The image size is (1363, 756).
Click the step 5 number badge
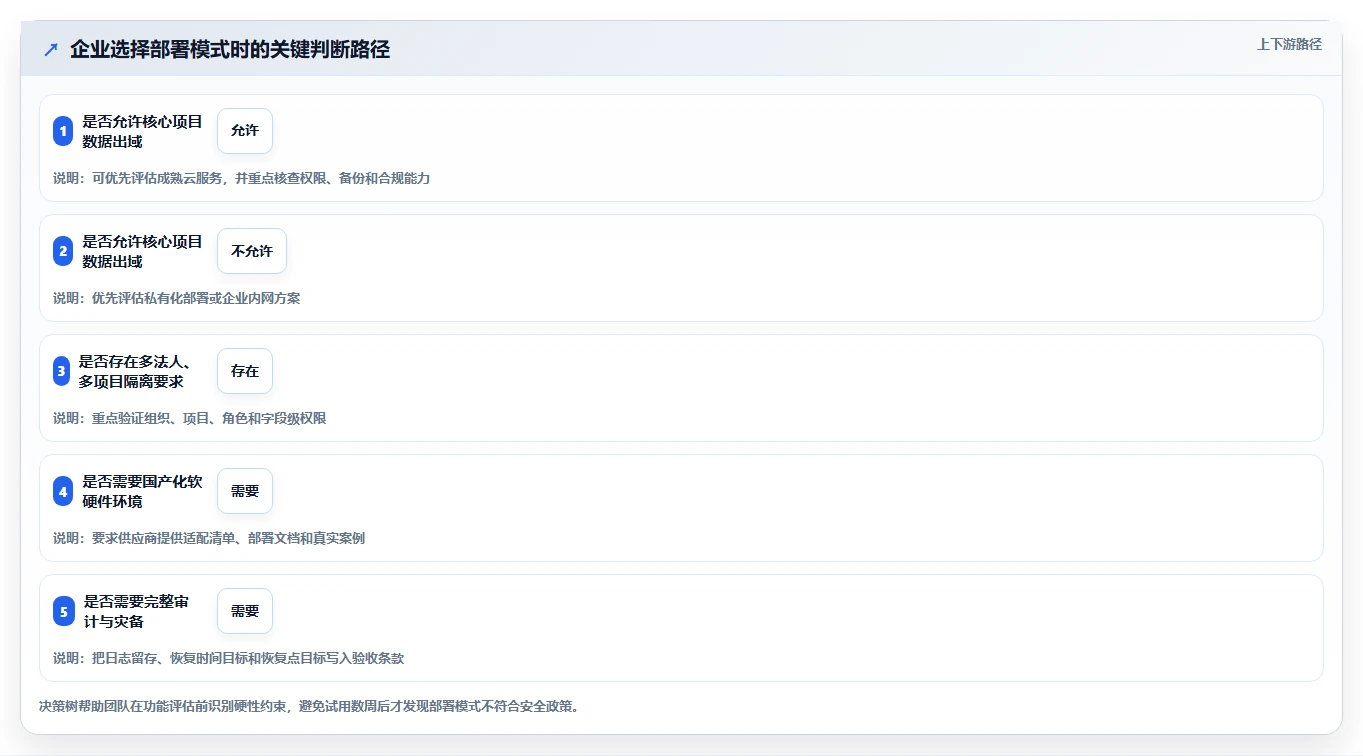pos(63,611)
